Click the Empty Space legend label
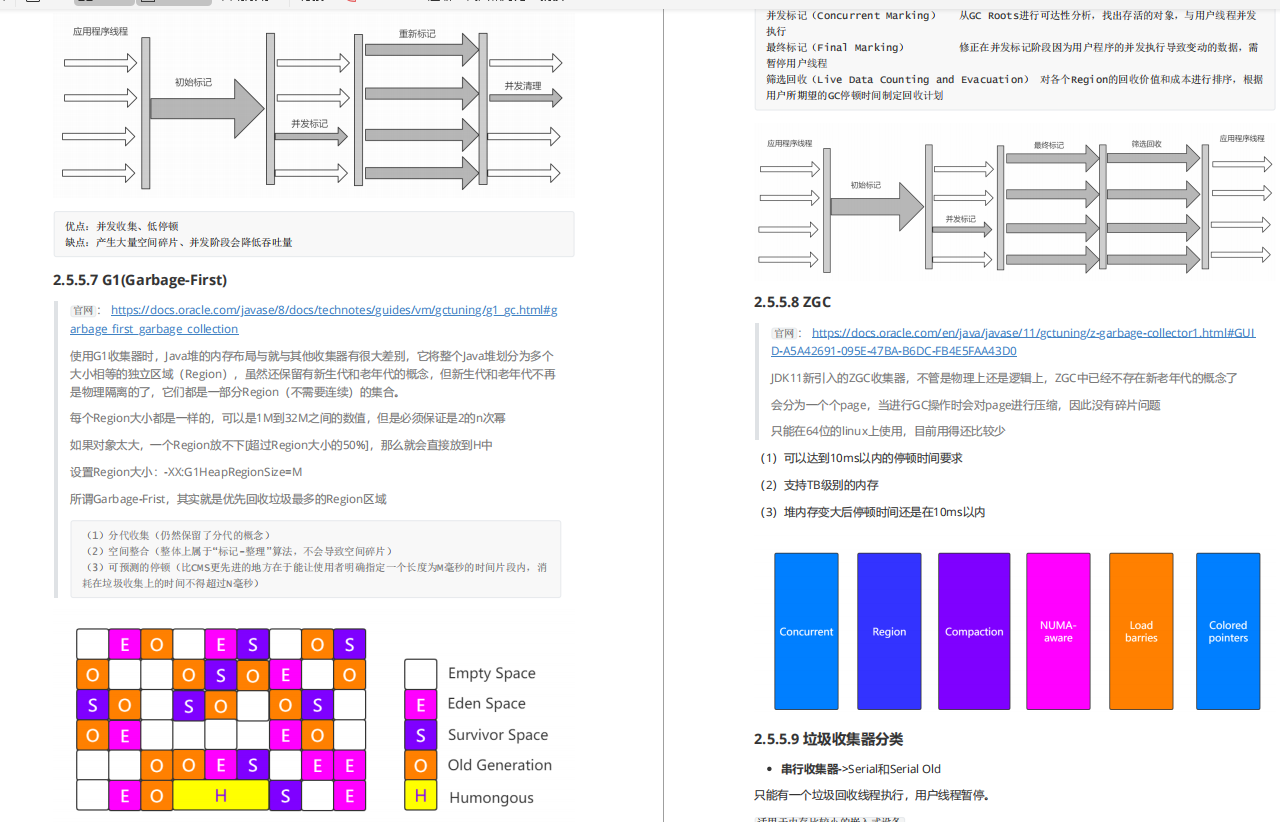Screen dimensions: 1280x822 [491, 673]
